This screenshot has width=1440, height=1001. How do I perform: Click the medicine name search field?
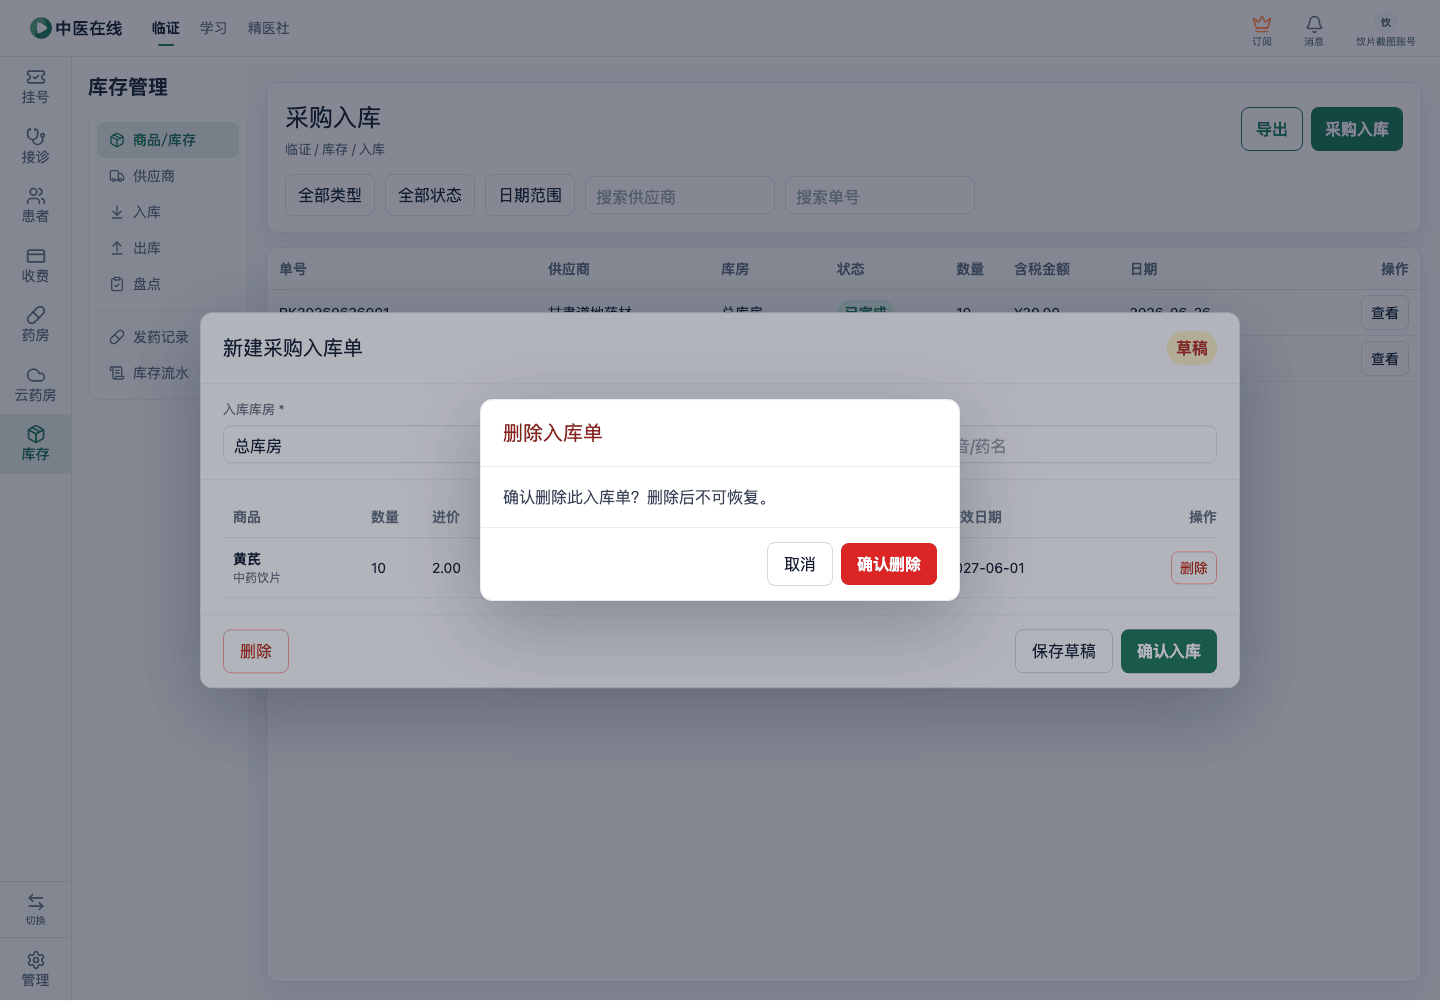click(x=1088, y=445)
